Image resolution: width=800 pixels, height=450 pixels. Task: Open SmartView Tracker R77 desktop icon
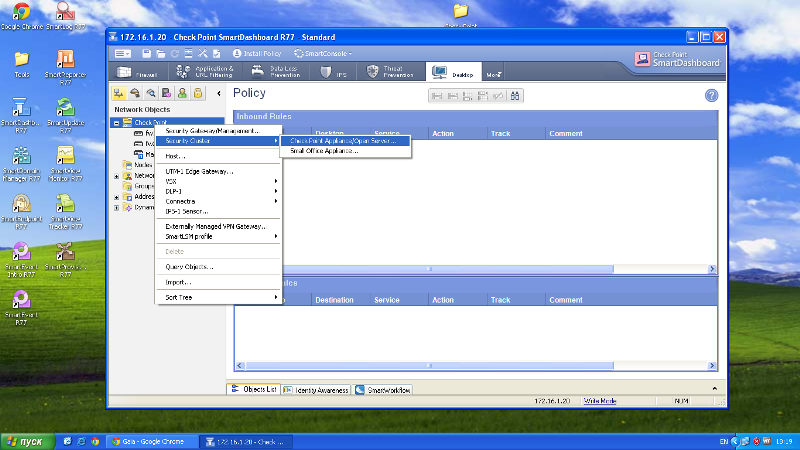pyautogui.click(x=65, y=212)
